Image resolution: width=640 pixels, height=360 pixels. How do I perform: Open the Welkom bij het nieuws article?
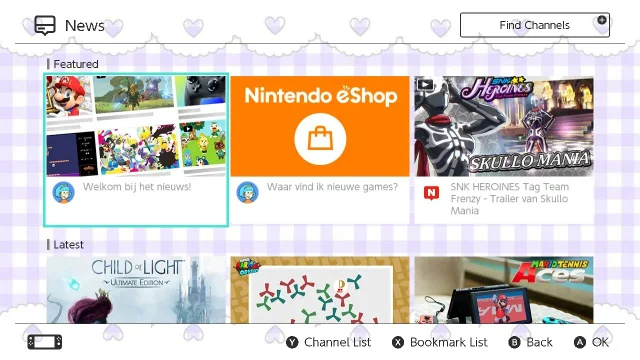(x=136, y=150)
